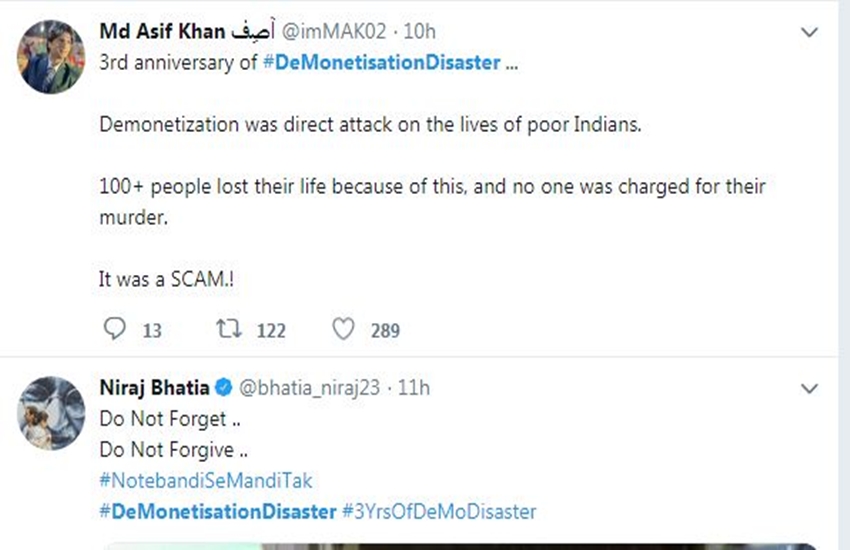
Task: Open #DeMonetisationDisaster hashtag in Niraj's tweet
Action: point(217,511)
